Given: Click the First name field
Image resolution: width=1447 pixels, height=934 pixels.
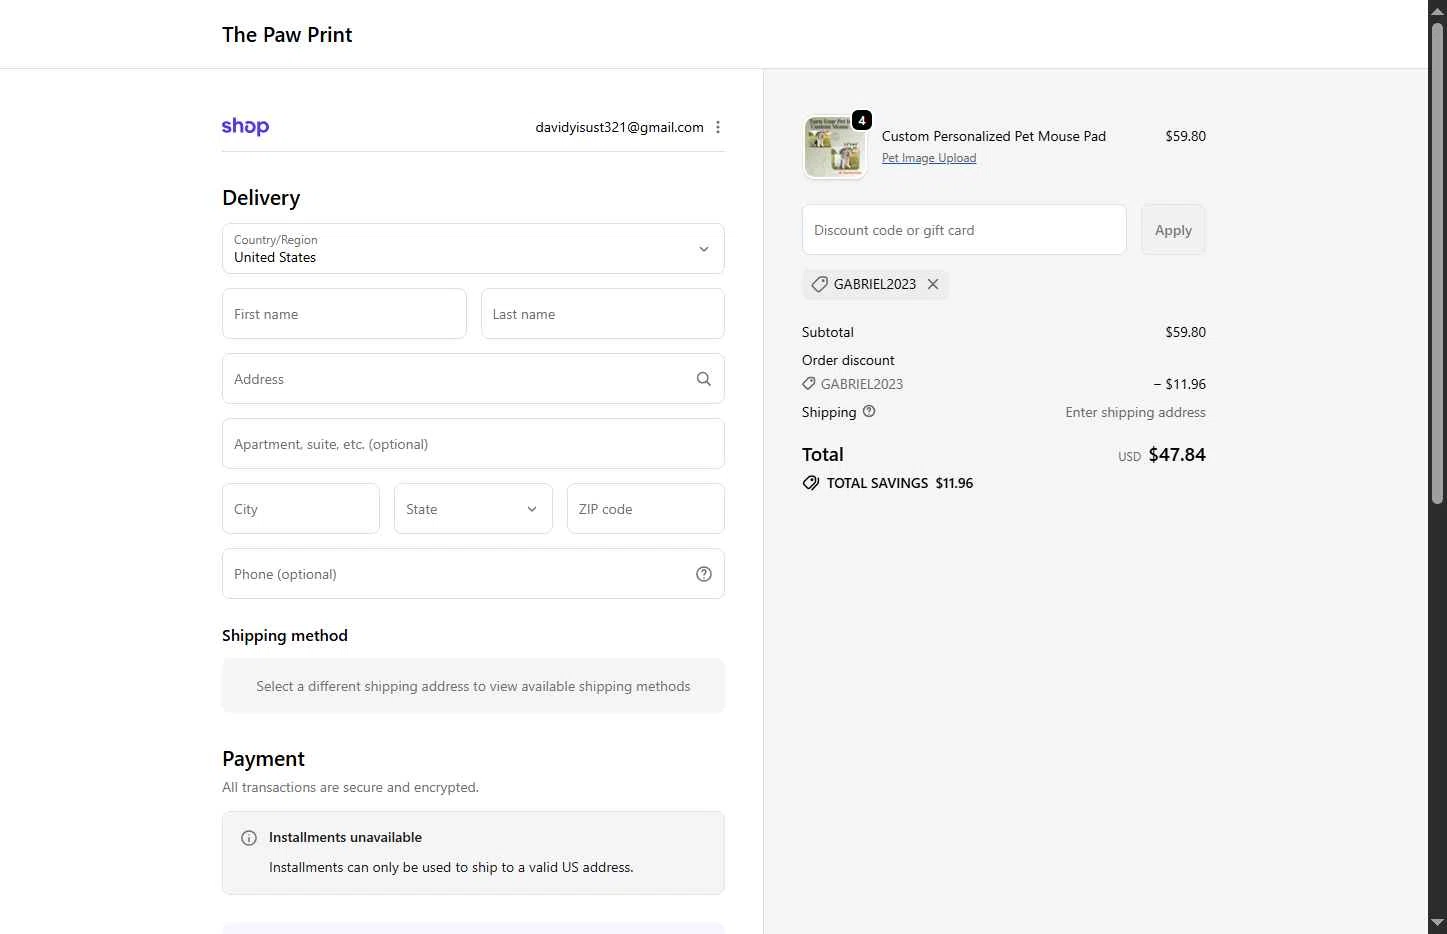Looking at the screenshot, I should click(344, 314).
